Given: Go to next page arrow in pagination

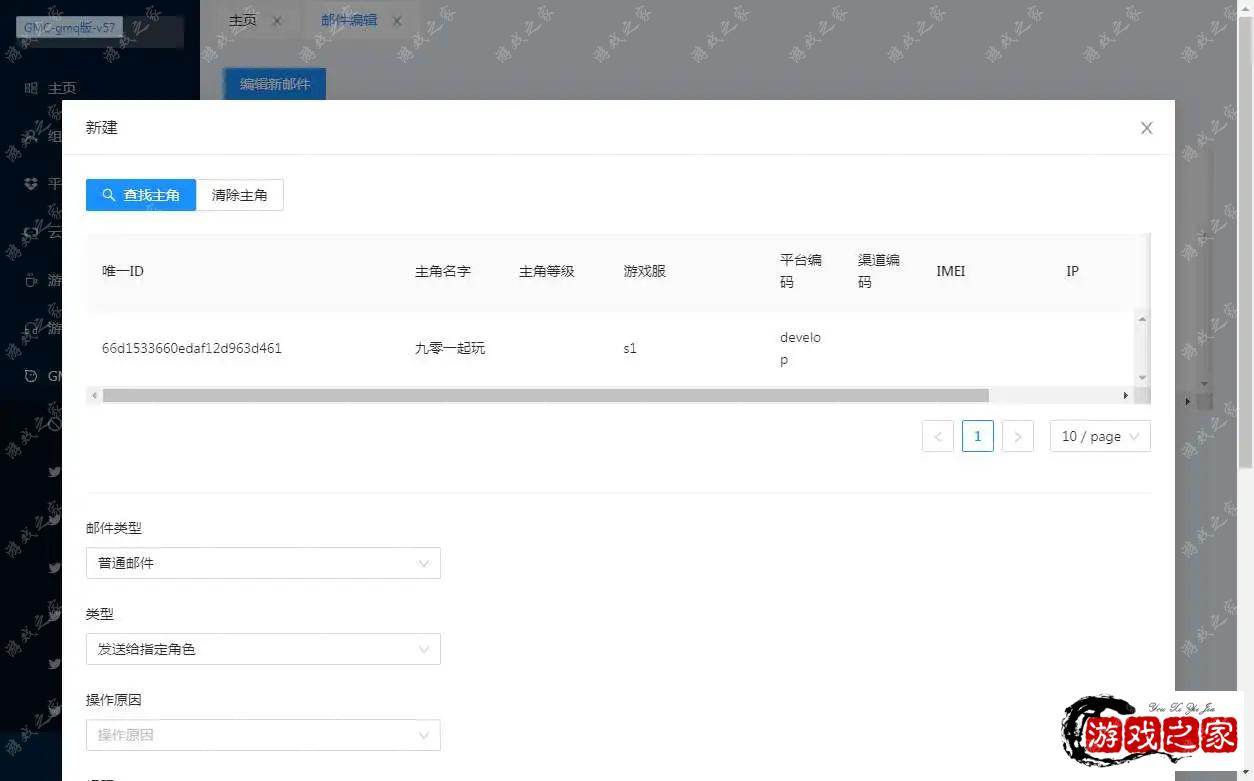Looking at the screenshot, I should (1017, 437).
